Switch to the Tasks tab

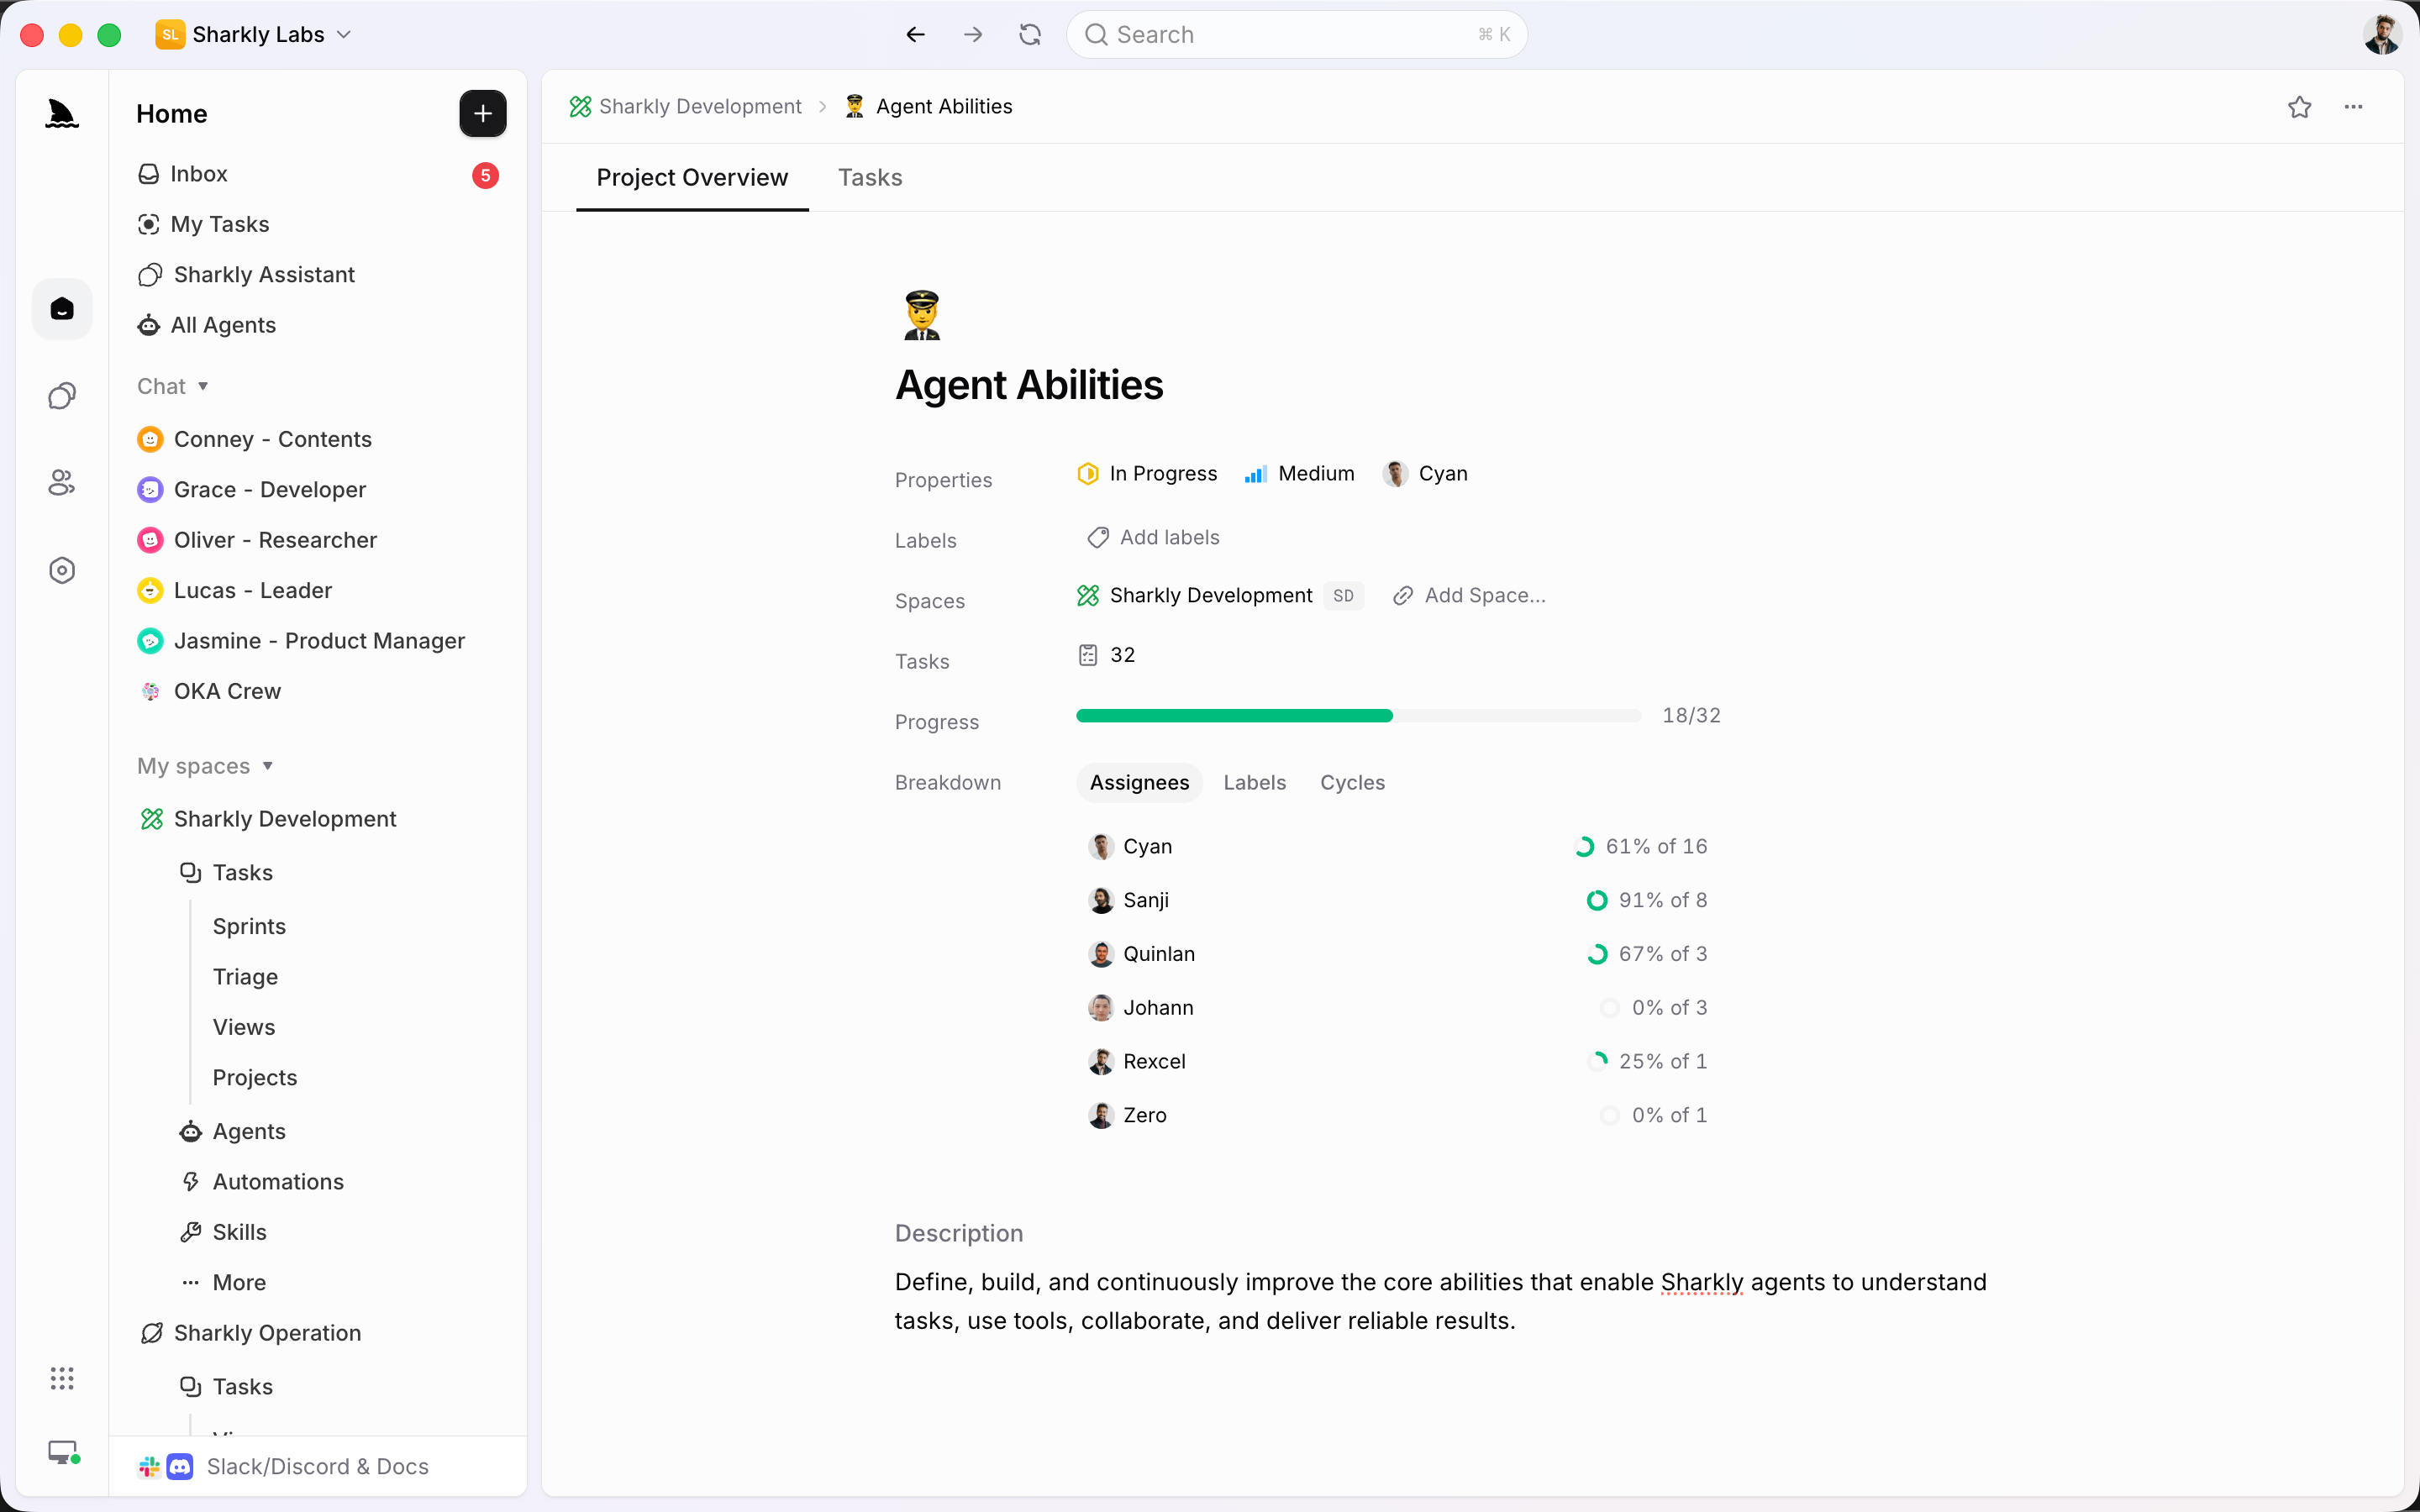click(x=870, y=177)
